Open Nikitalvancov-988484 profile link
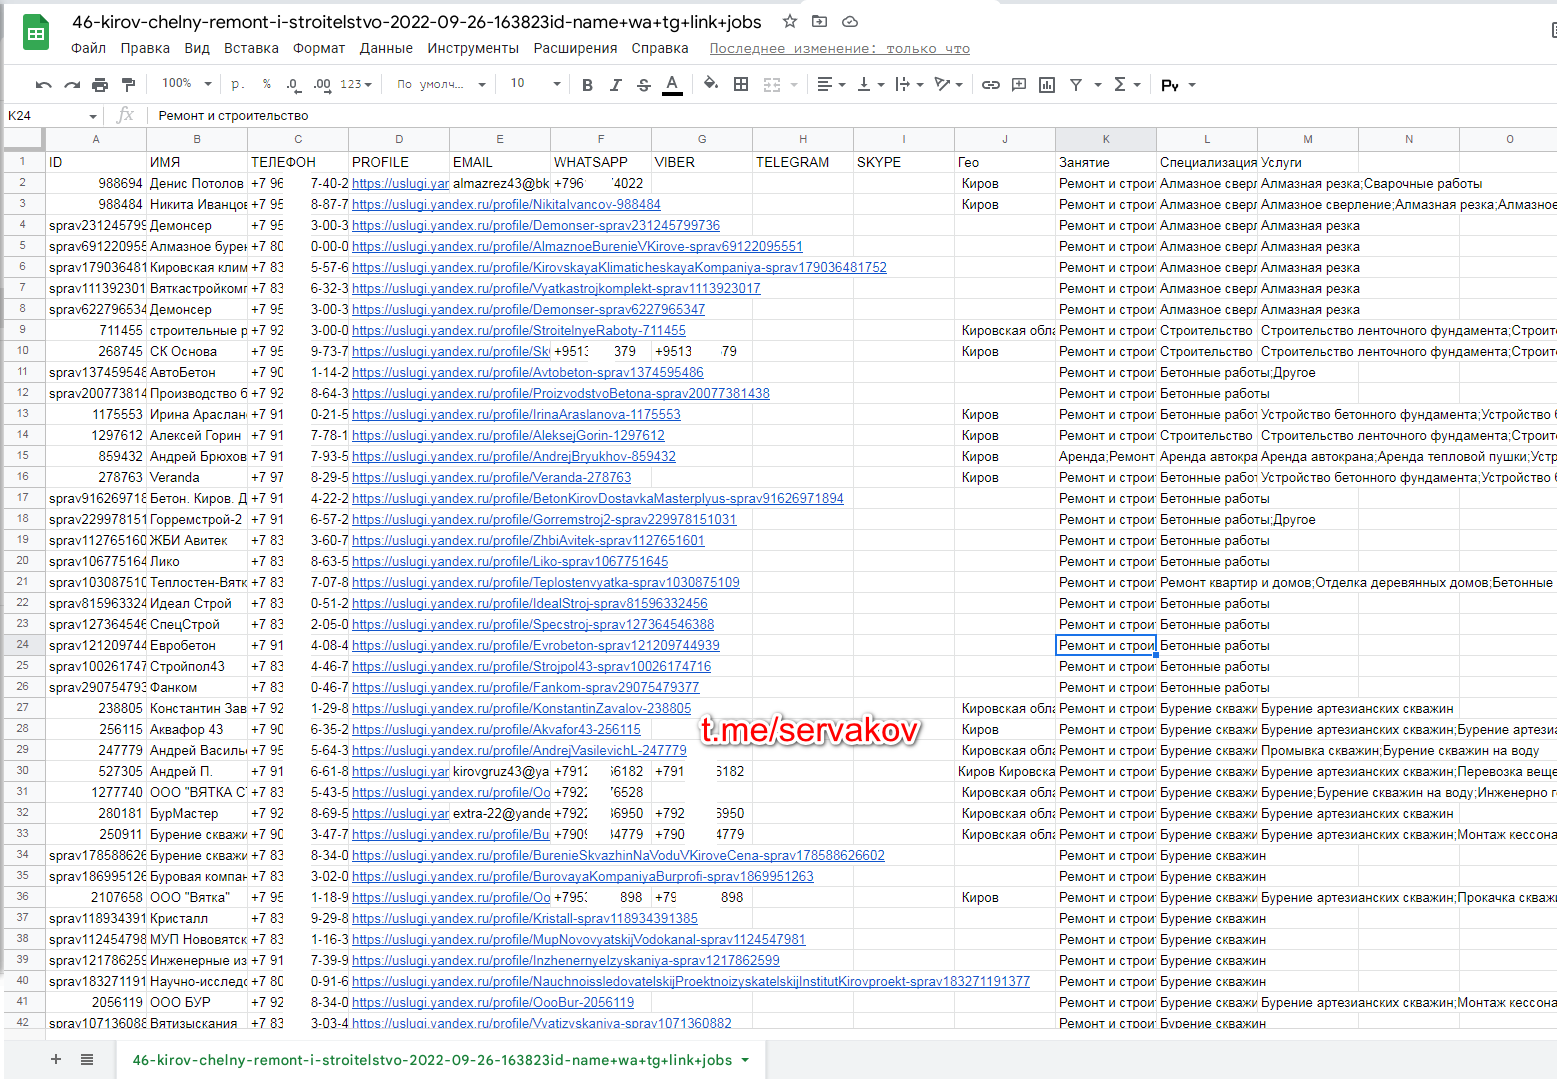Viewport: 1557px width, 1079px height. (506, 204)
